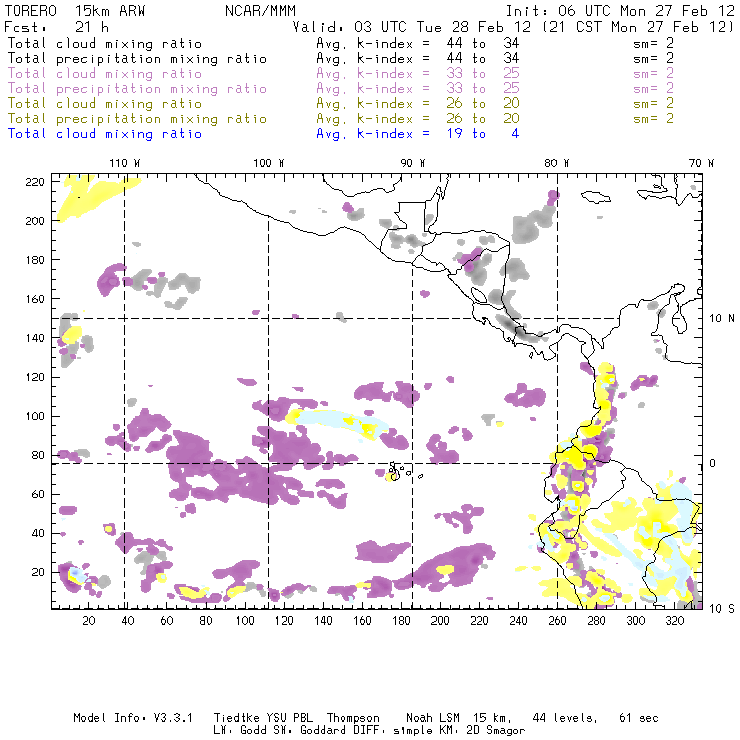Click the "70 W" longitude label

pyautogui.click(x=701, y=163)
